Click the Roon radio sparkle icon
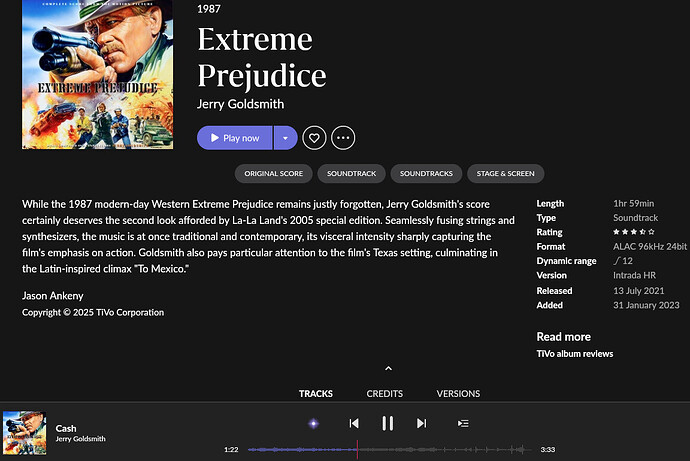 pos(313,423)
